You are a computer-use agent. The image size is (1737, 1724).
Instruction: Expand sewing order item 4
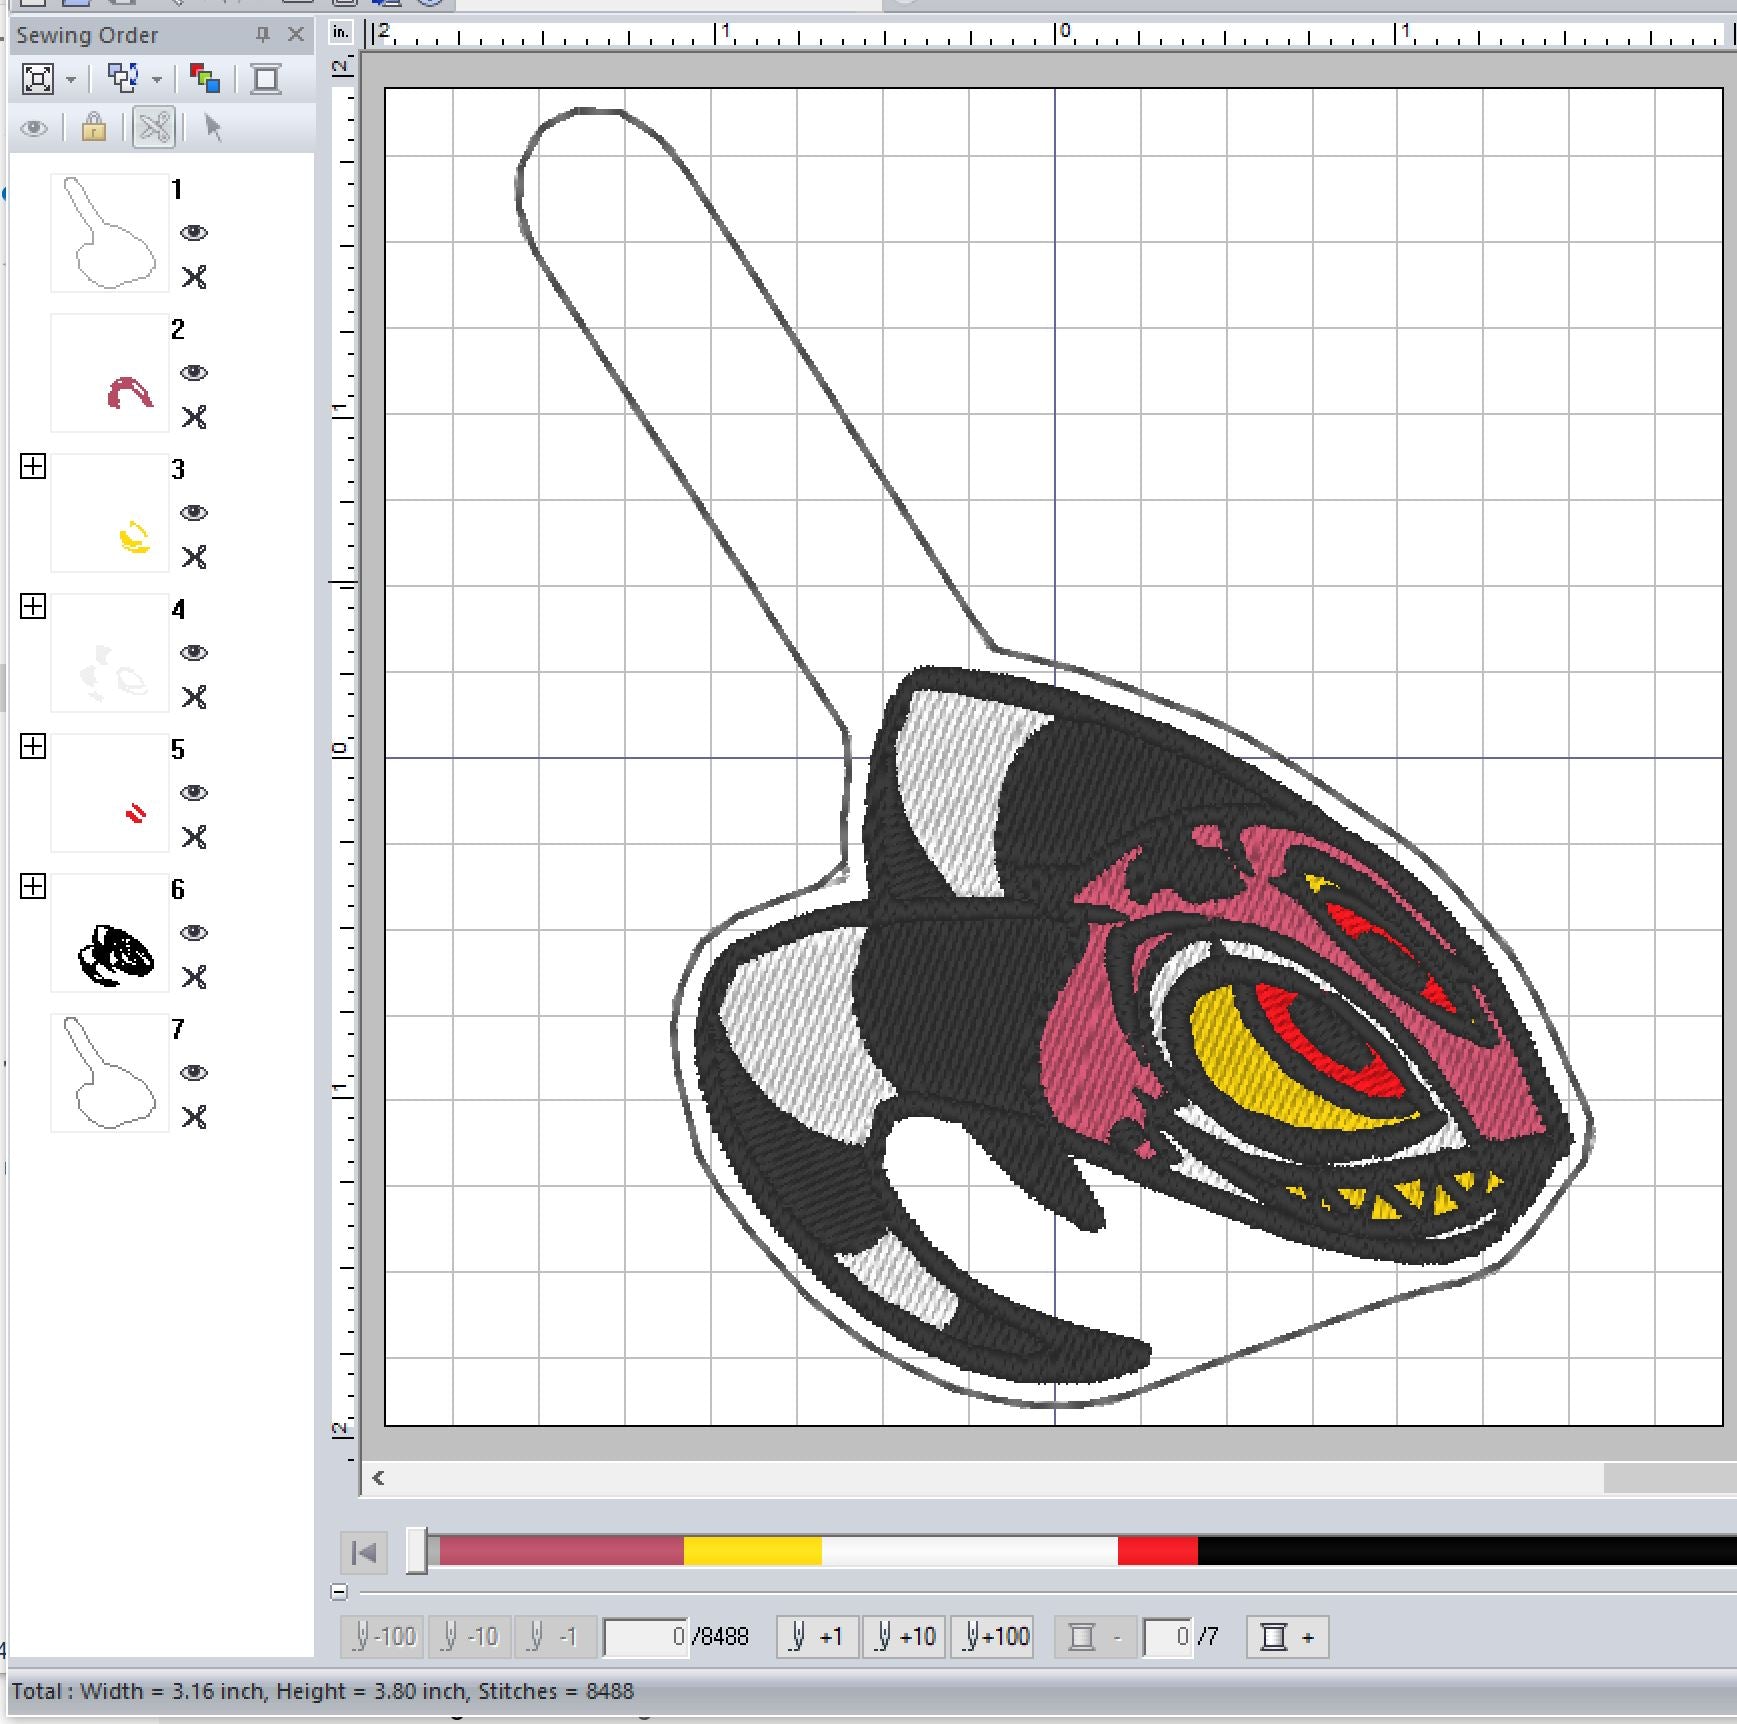point(33,606)
